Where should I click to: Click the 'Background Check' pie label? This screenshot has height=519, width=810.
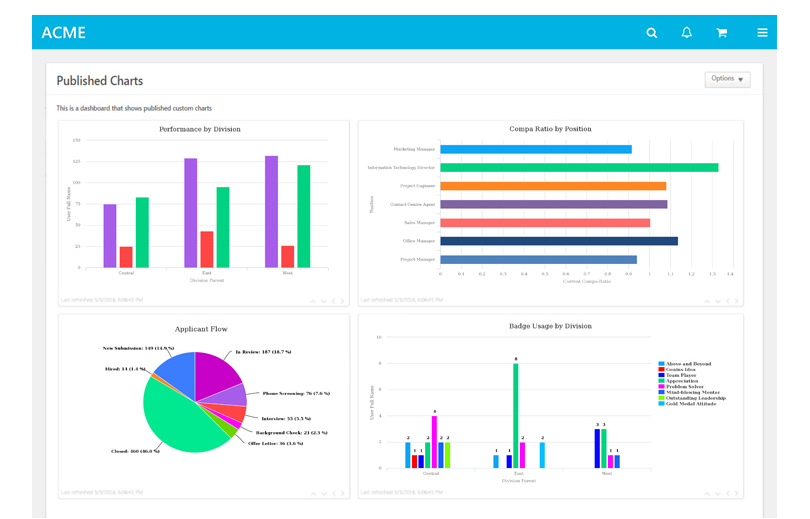coord(292,433)
